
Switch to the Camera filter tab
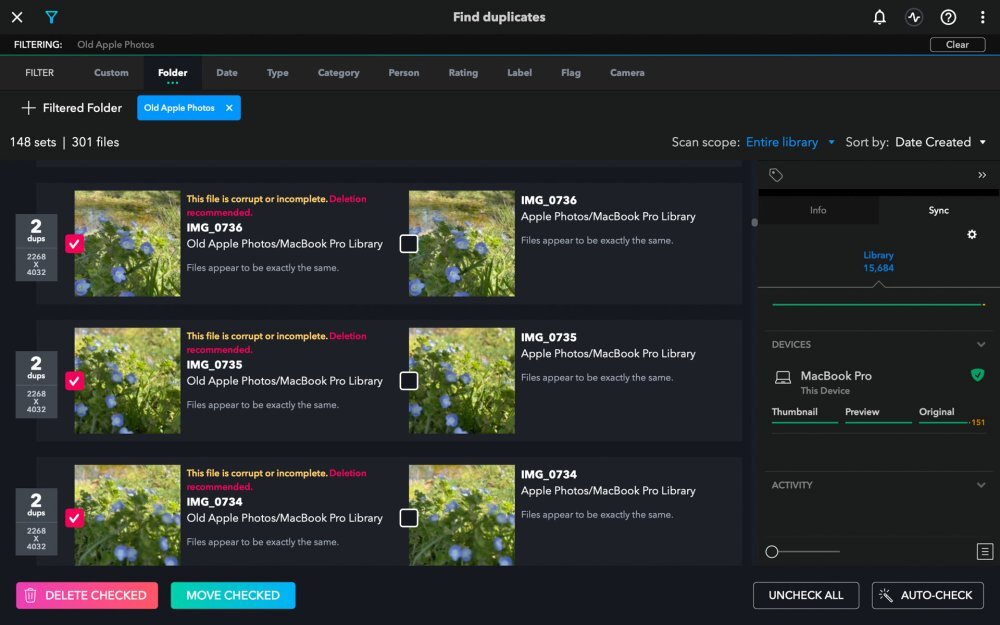point(627,73)
